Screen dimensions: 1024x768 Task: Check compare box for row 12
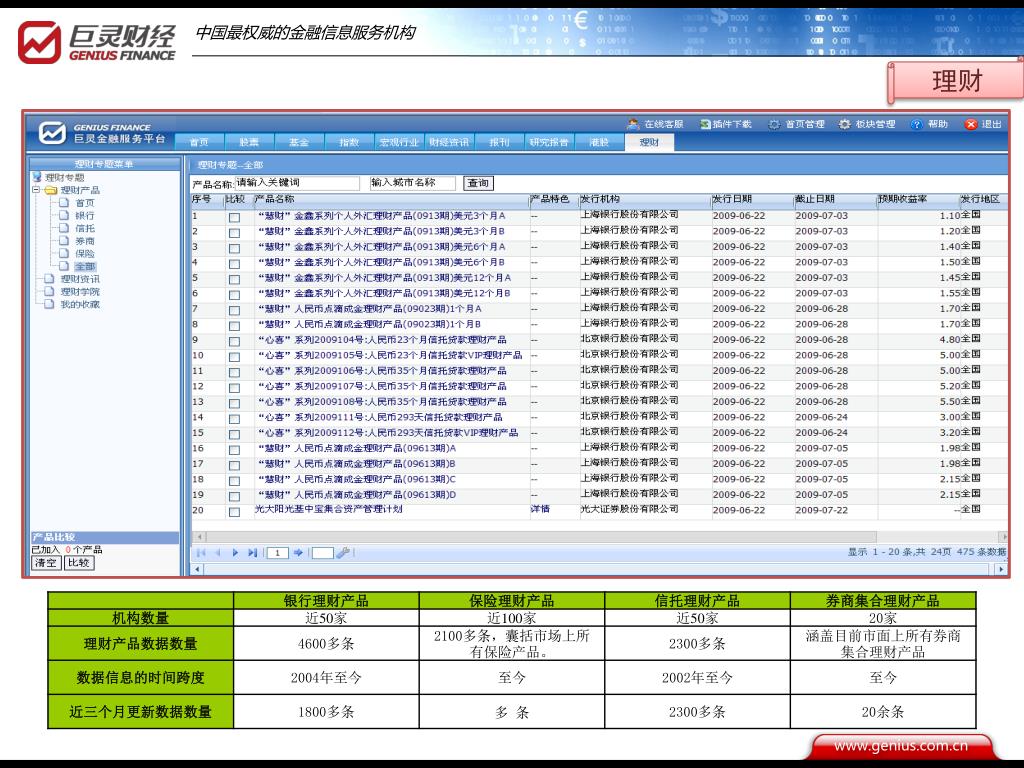tap(234, 388)
